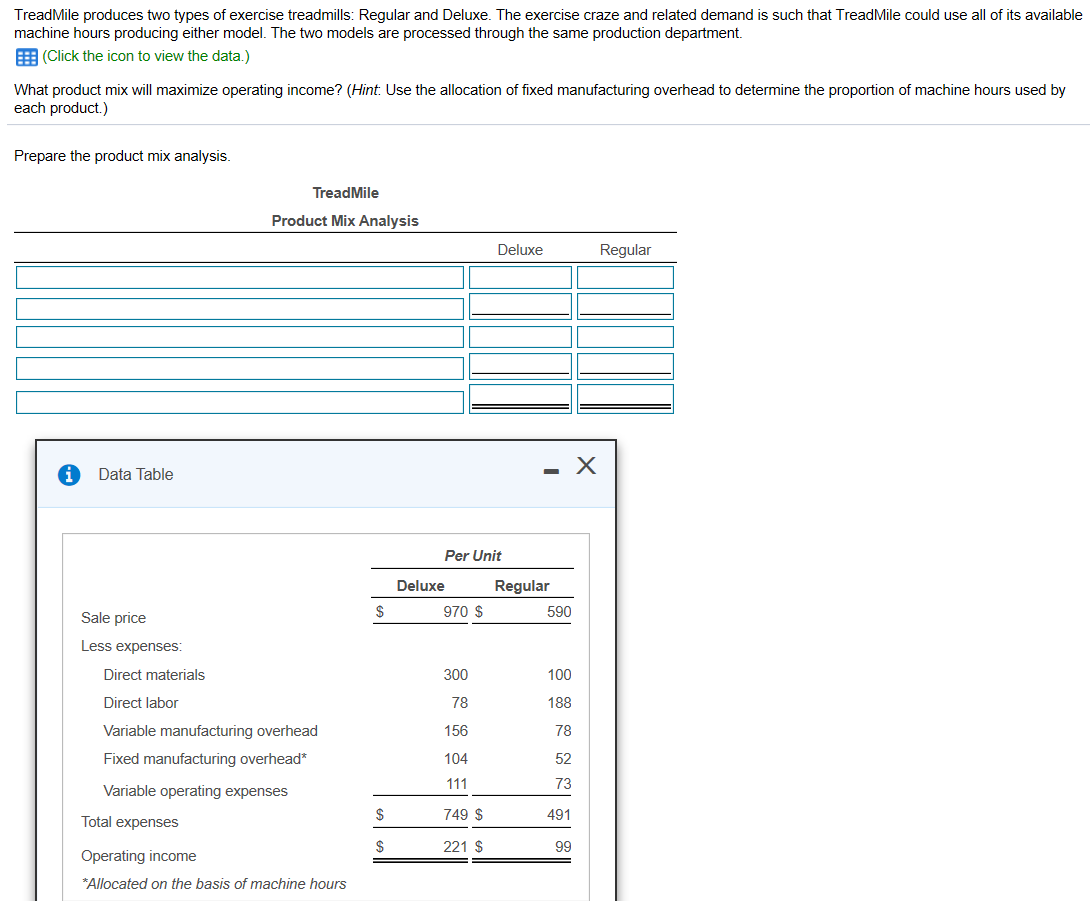Click third row Regular value field

coord(625,337)
